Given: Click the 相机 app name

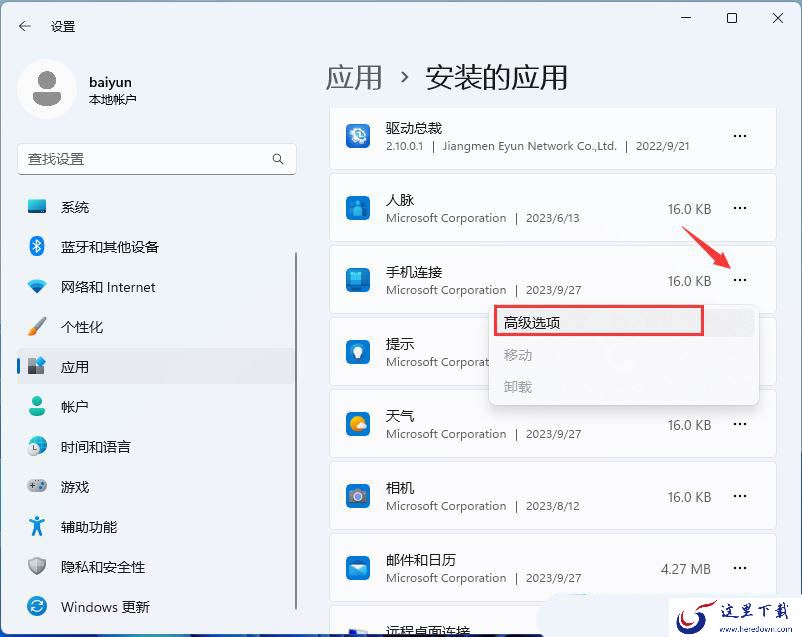Looking at the screenshot, I should pos(400,488).
